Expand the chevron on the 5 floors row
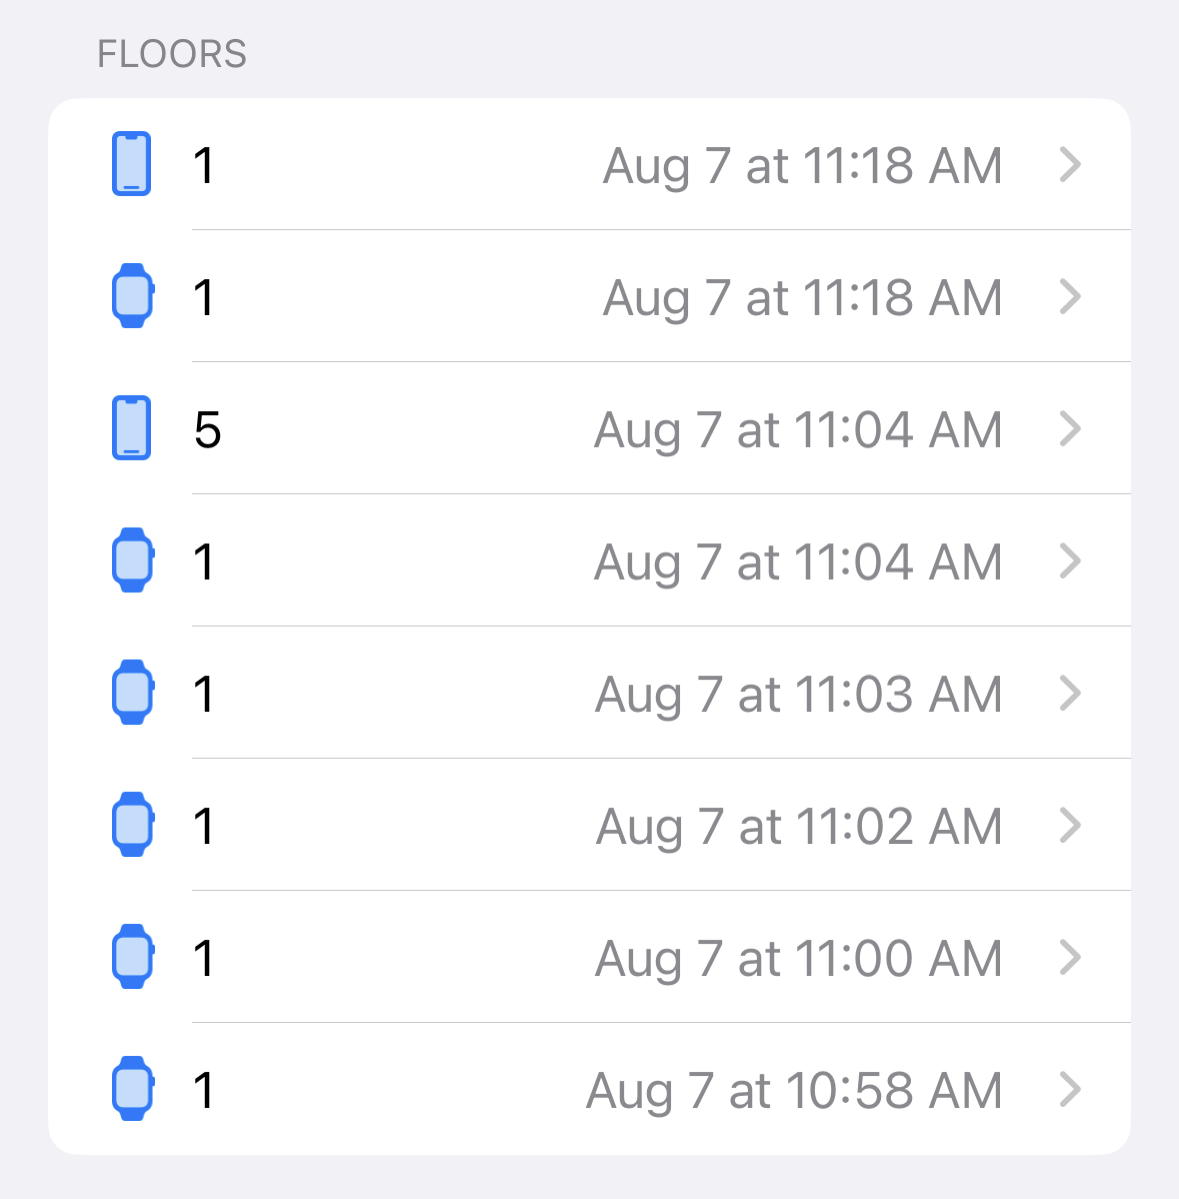This screenshot has height=1199, width=1179. pyautogui.click(x=1070, y=429)
